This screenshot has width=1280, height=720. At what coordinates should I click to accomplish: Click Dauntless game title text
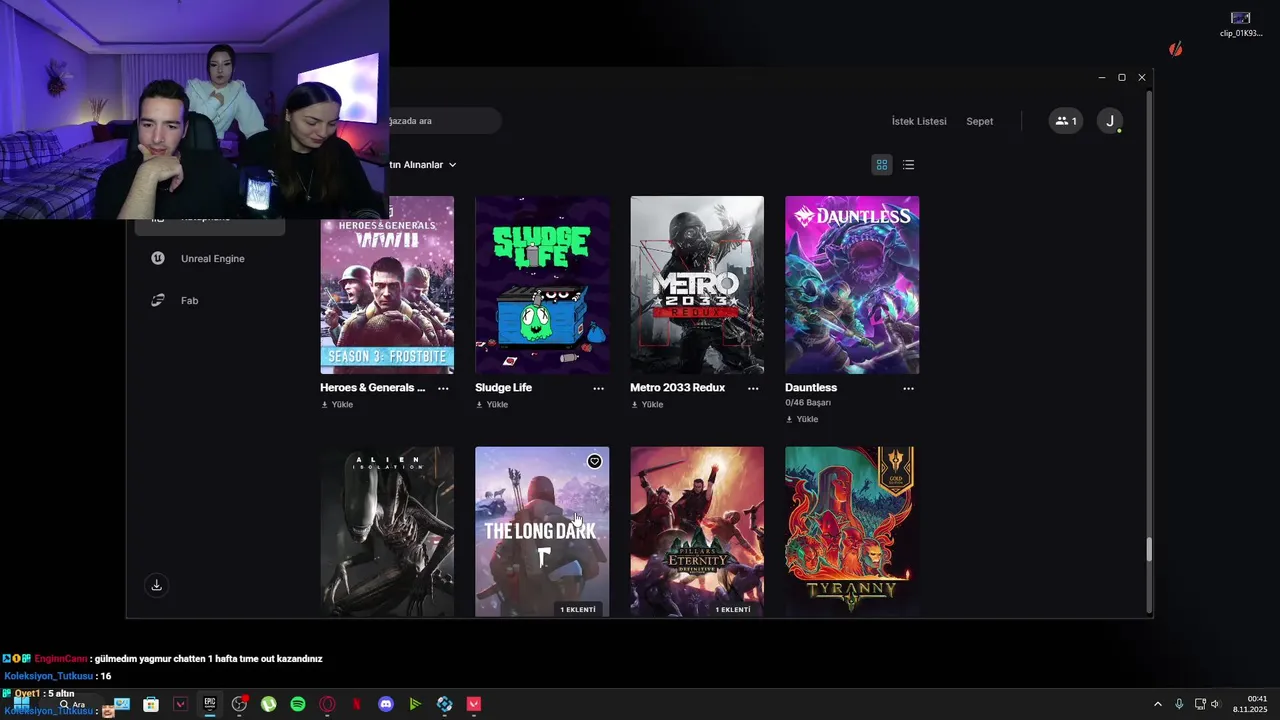click(811, 388)
